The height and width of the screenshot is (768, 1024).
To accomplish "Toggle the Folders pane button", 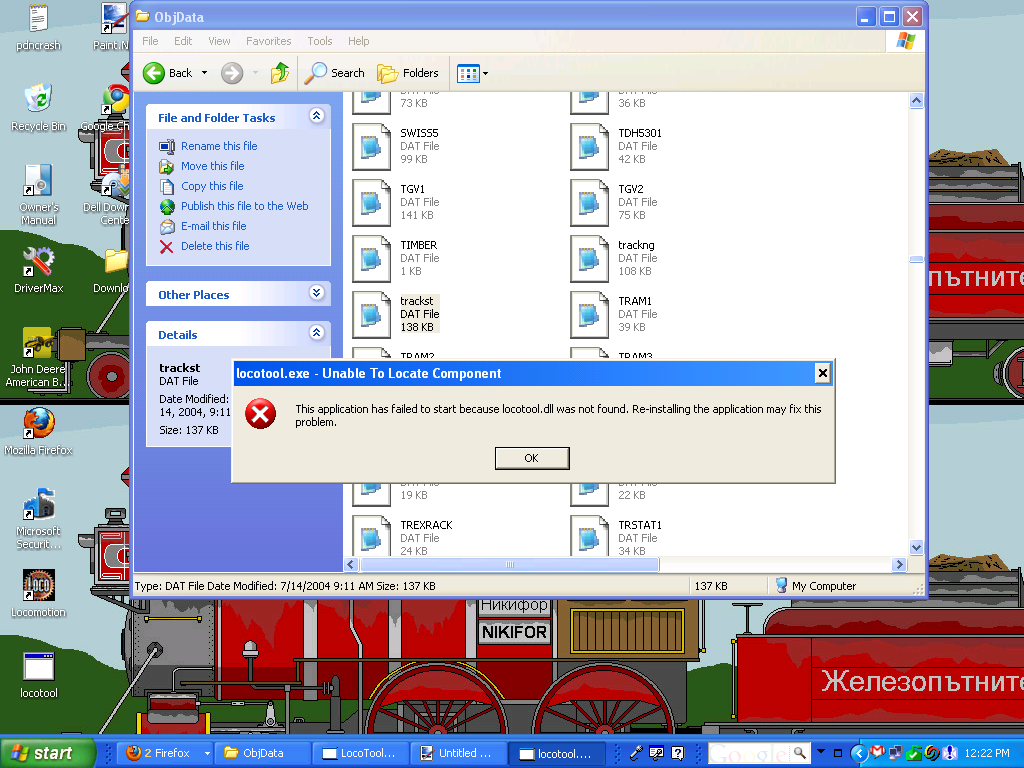I will (x=408, y=72).
